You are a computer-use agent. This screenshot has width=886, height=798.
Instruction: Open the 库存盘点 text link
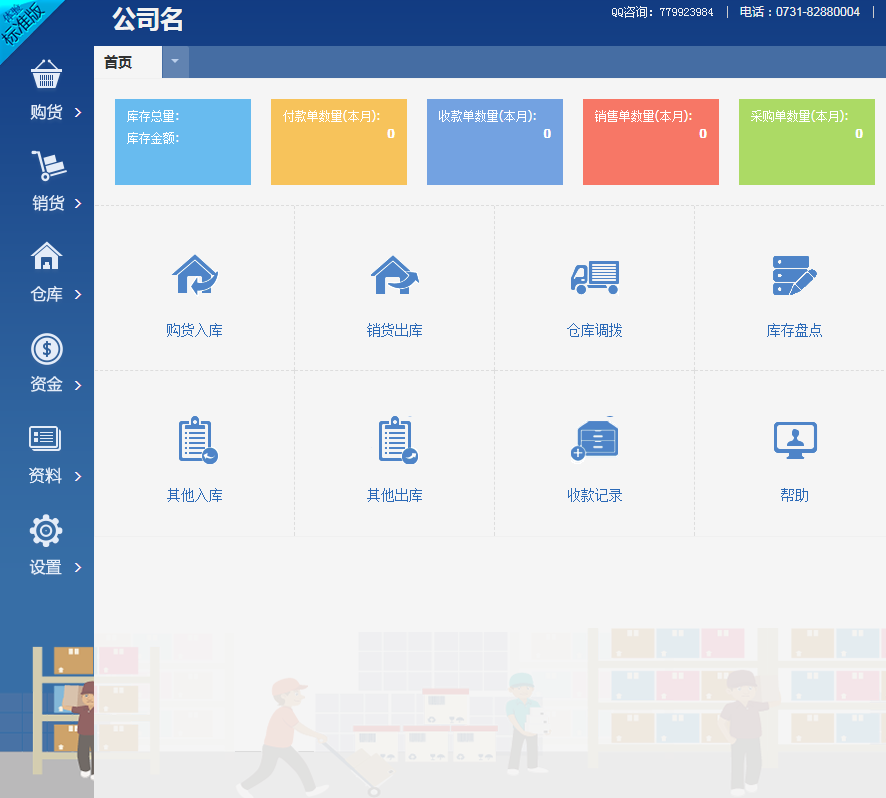(x=794, y=330)
